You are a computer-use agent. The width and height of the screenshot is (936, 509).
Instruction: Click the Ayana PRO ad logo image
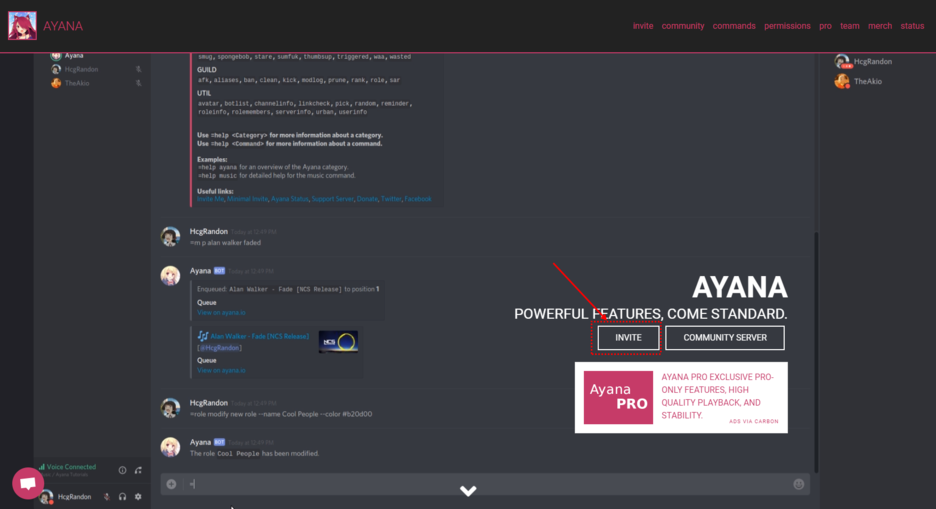(x=618, y=397)
